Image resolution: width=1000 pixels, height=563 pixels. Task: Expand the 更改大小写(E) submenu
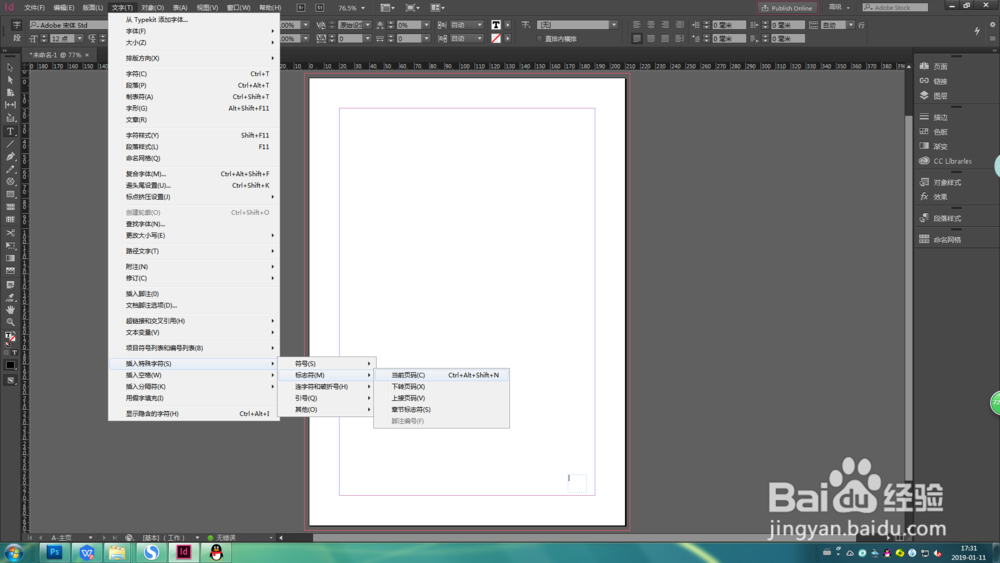[195, 236]
